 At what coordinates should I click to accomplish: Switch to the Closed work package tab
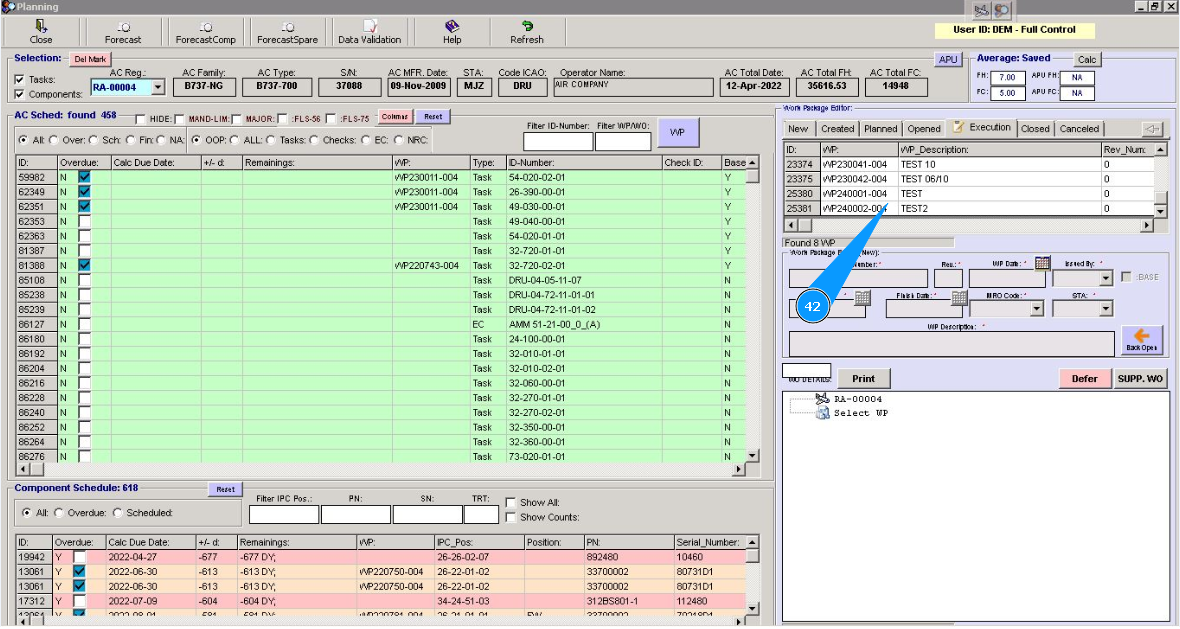1035,129
